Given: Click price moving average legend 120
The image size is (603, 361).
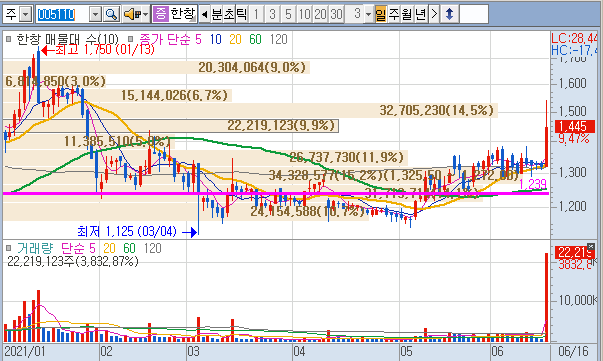Looking at the screenshot, I should (278, 39).
